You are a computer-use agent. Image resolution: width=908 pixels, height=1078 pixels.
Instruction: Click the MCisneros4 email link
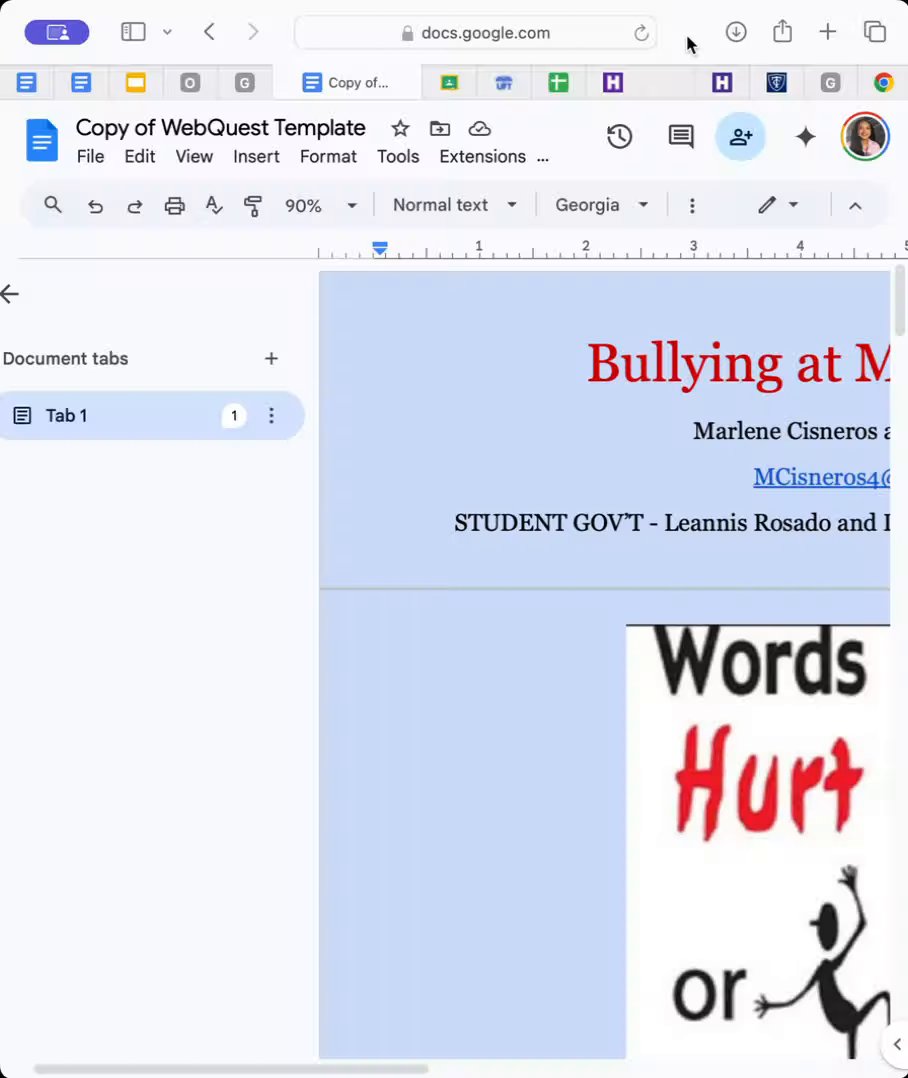(x=821, y=476)
